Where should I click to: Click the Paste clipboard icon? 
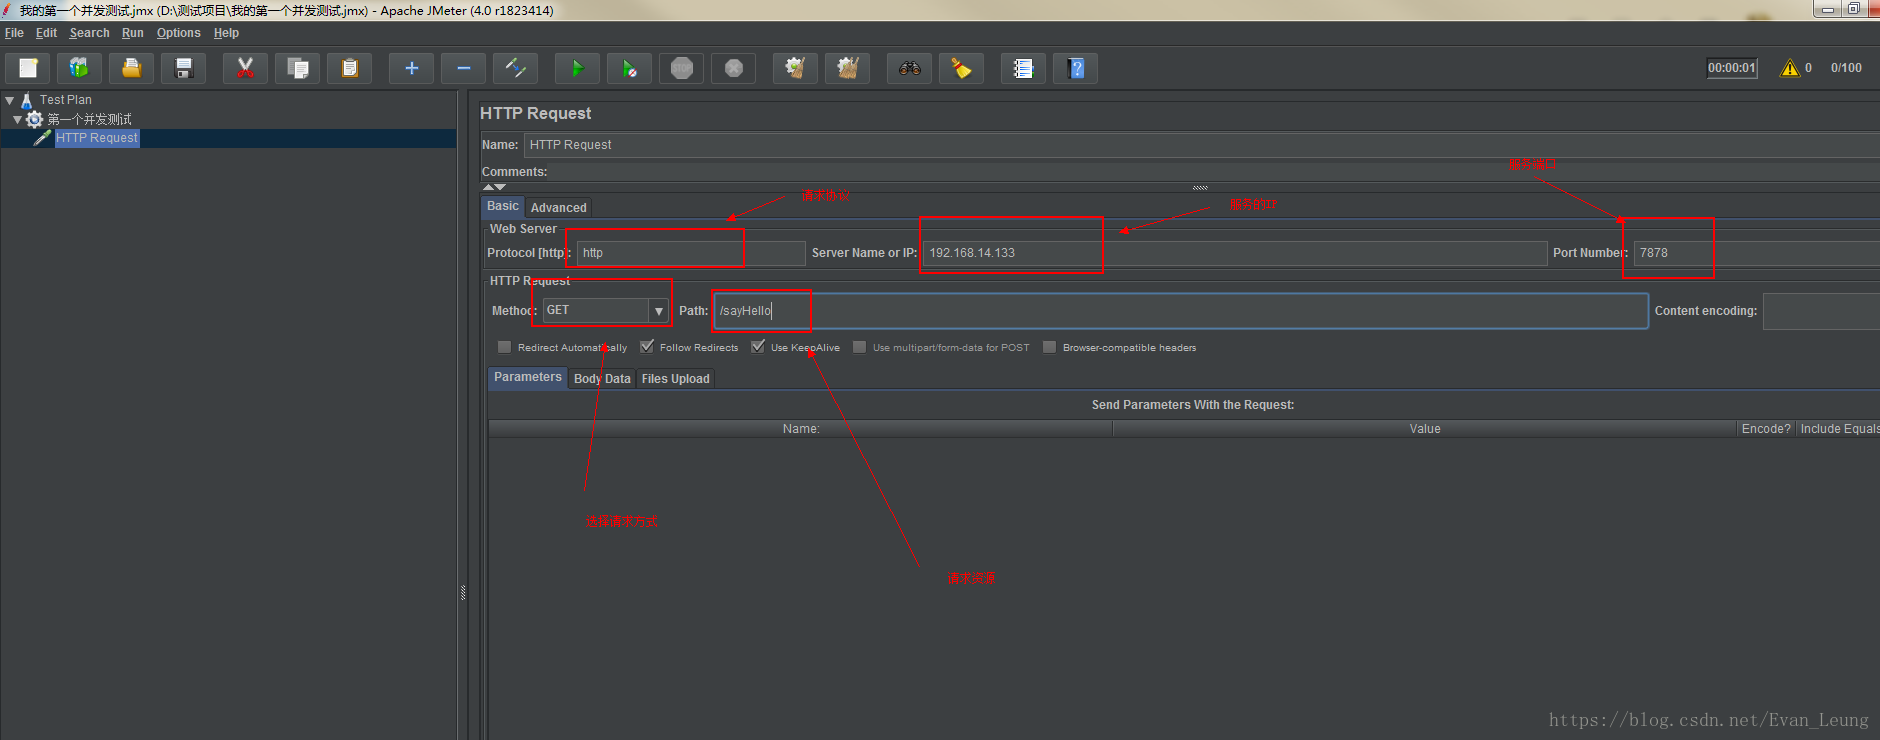coord(349,68)
